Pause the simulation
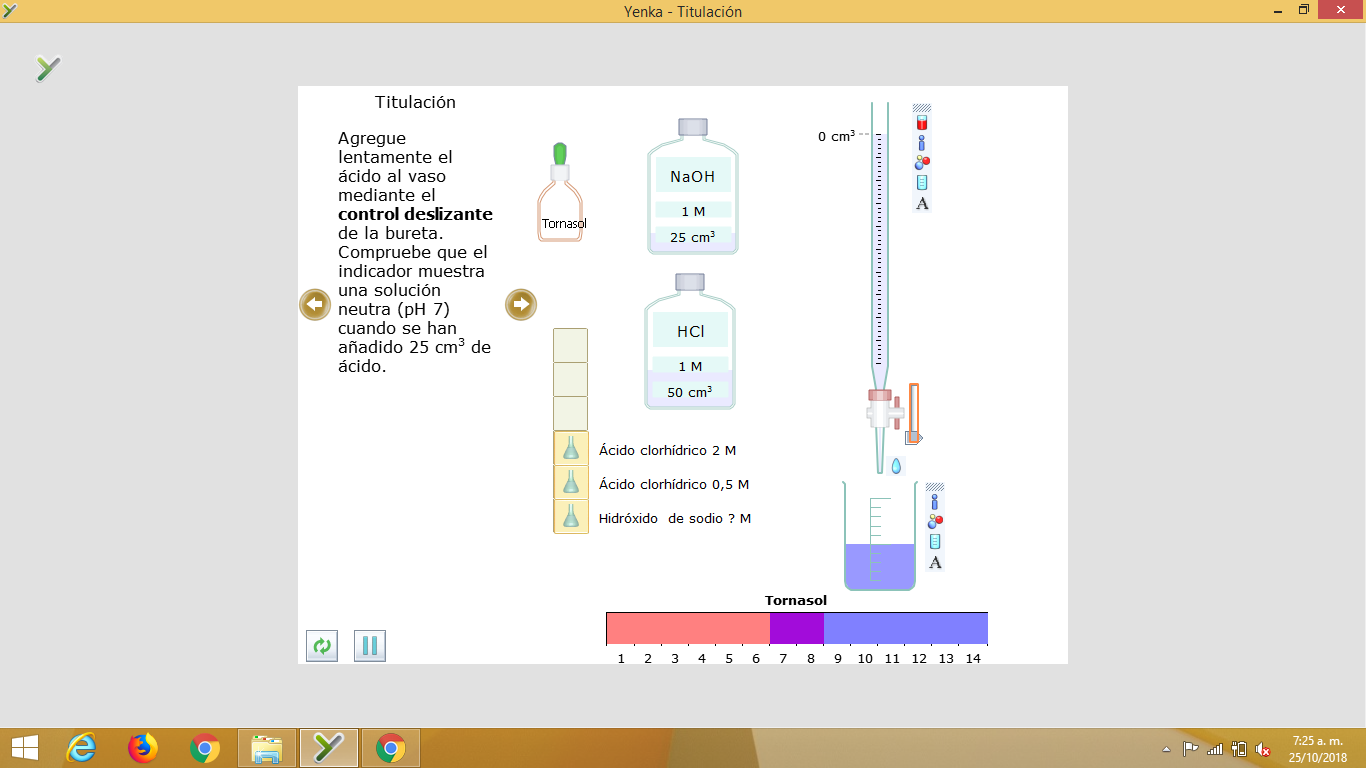The width and height of the screenshot is (1366, 768). pos(370,646)
